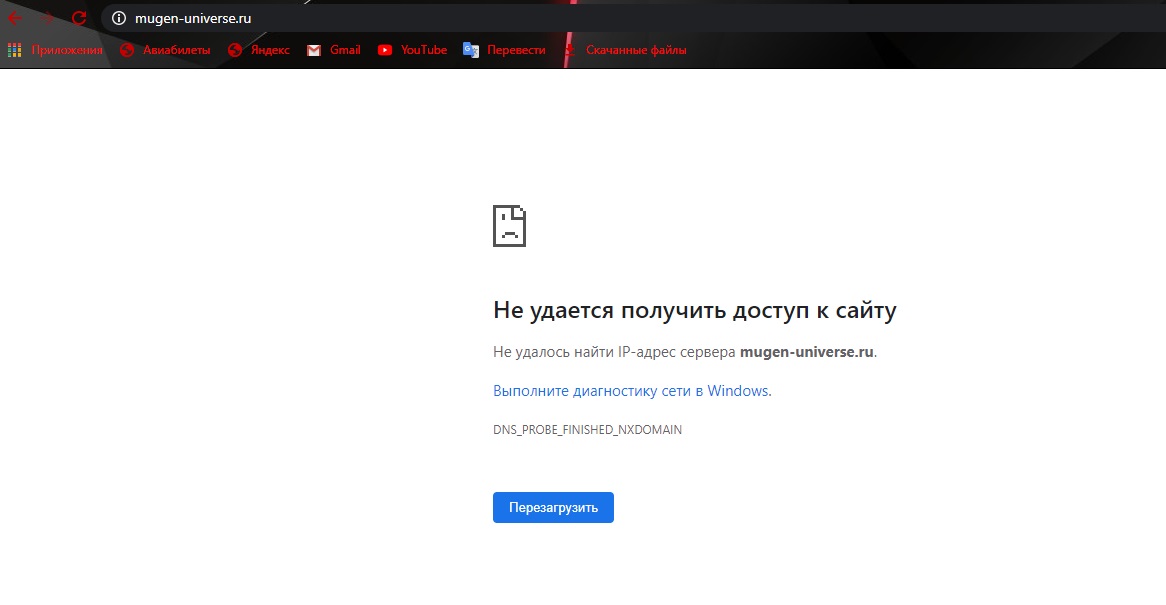Click the forward navigation arrow
This screenshot has height=605, width=1166.
[47, 18]
